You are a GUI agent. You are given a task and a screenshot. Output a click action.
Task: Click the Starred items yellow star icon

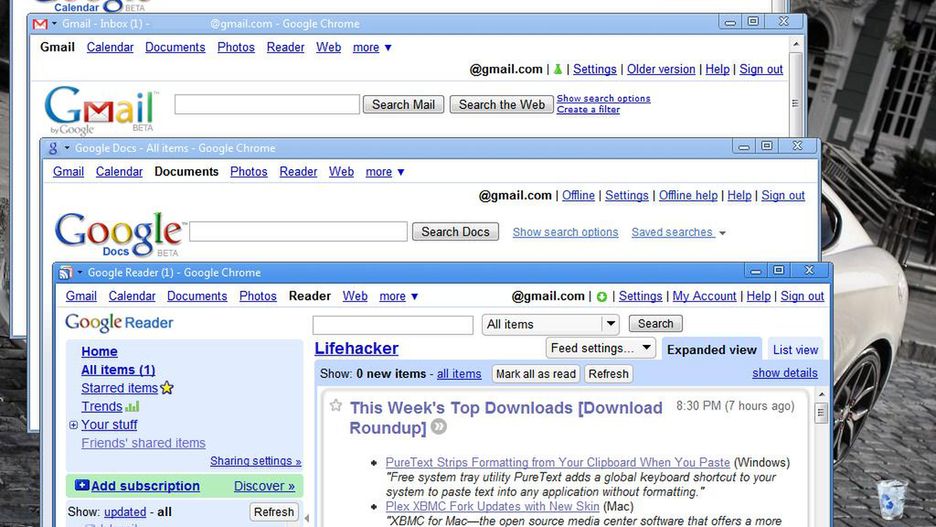pyautogui.click(x=167, y=388)
